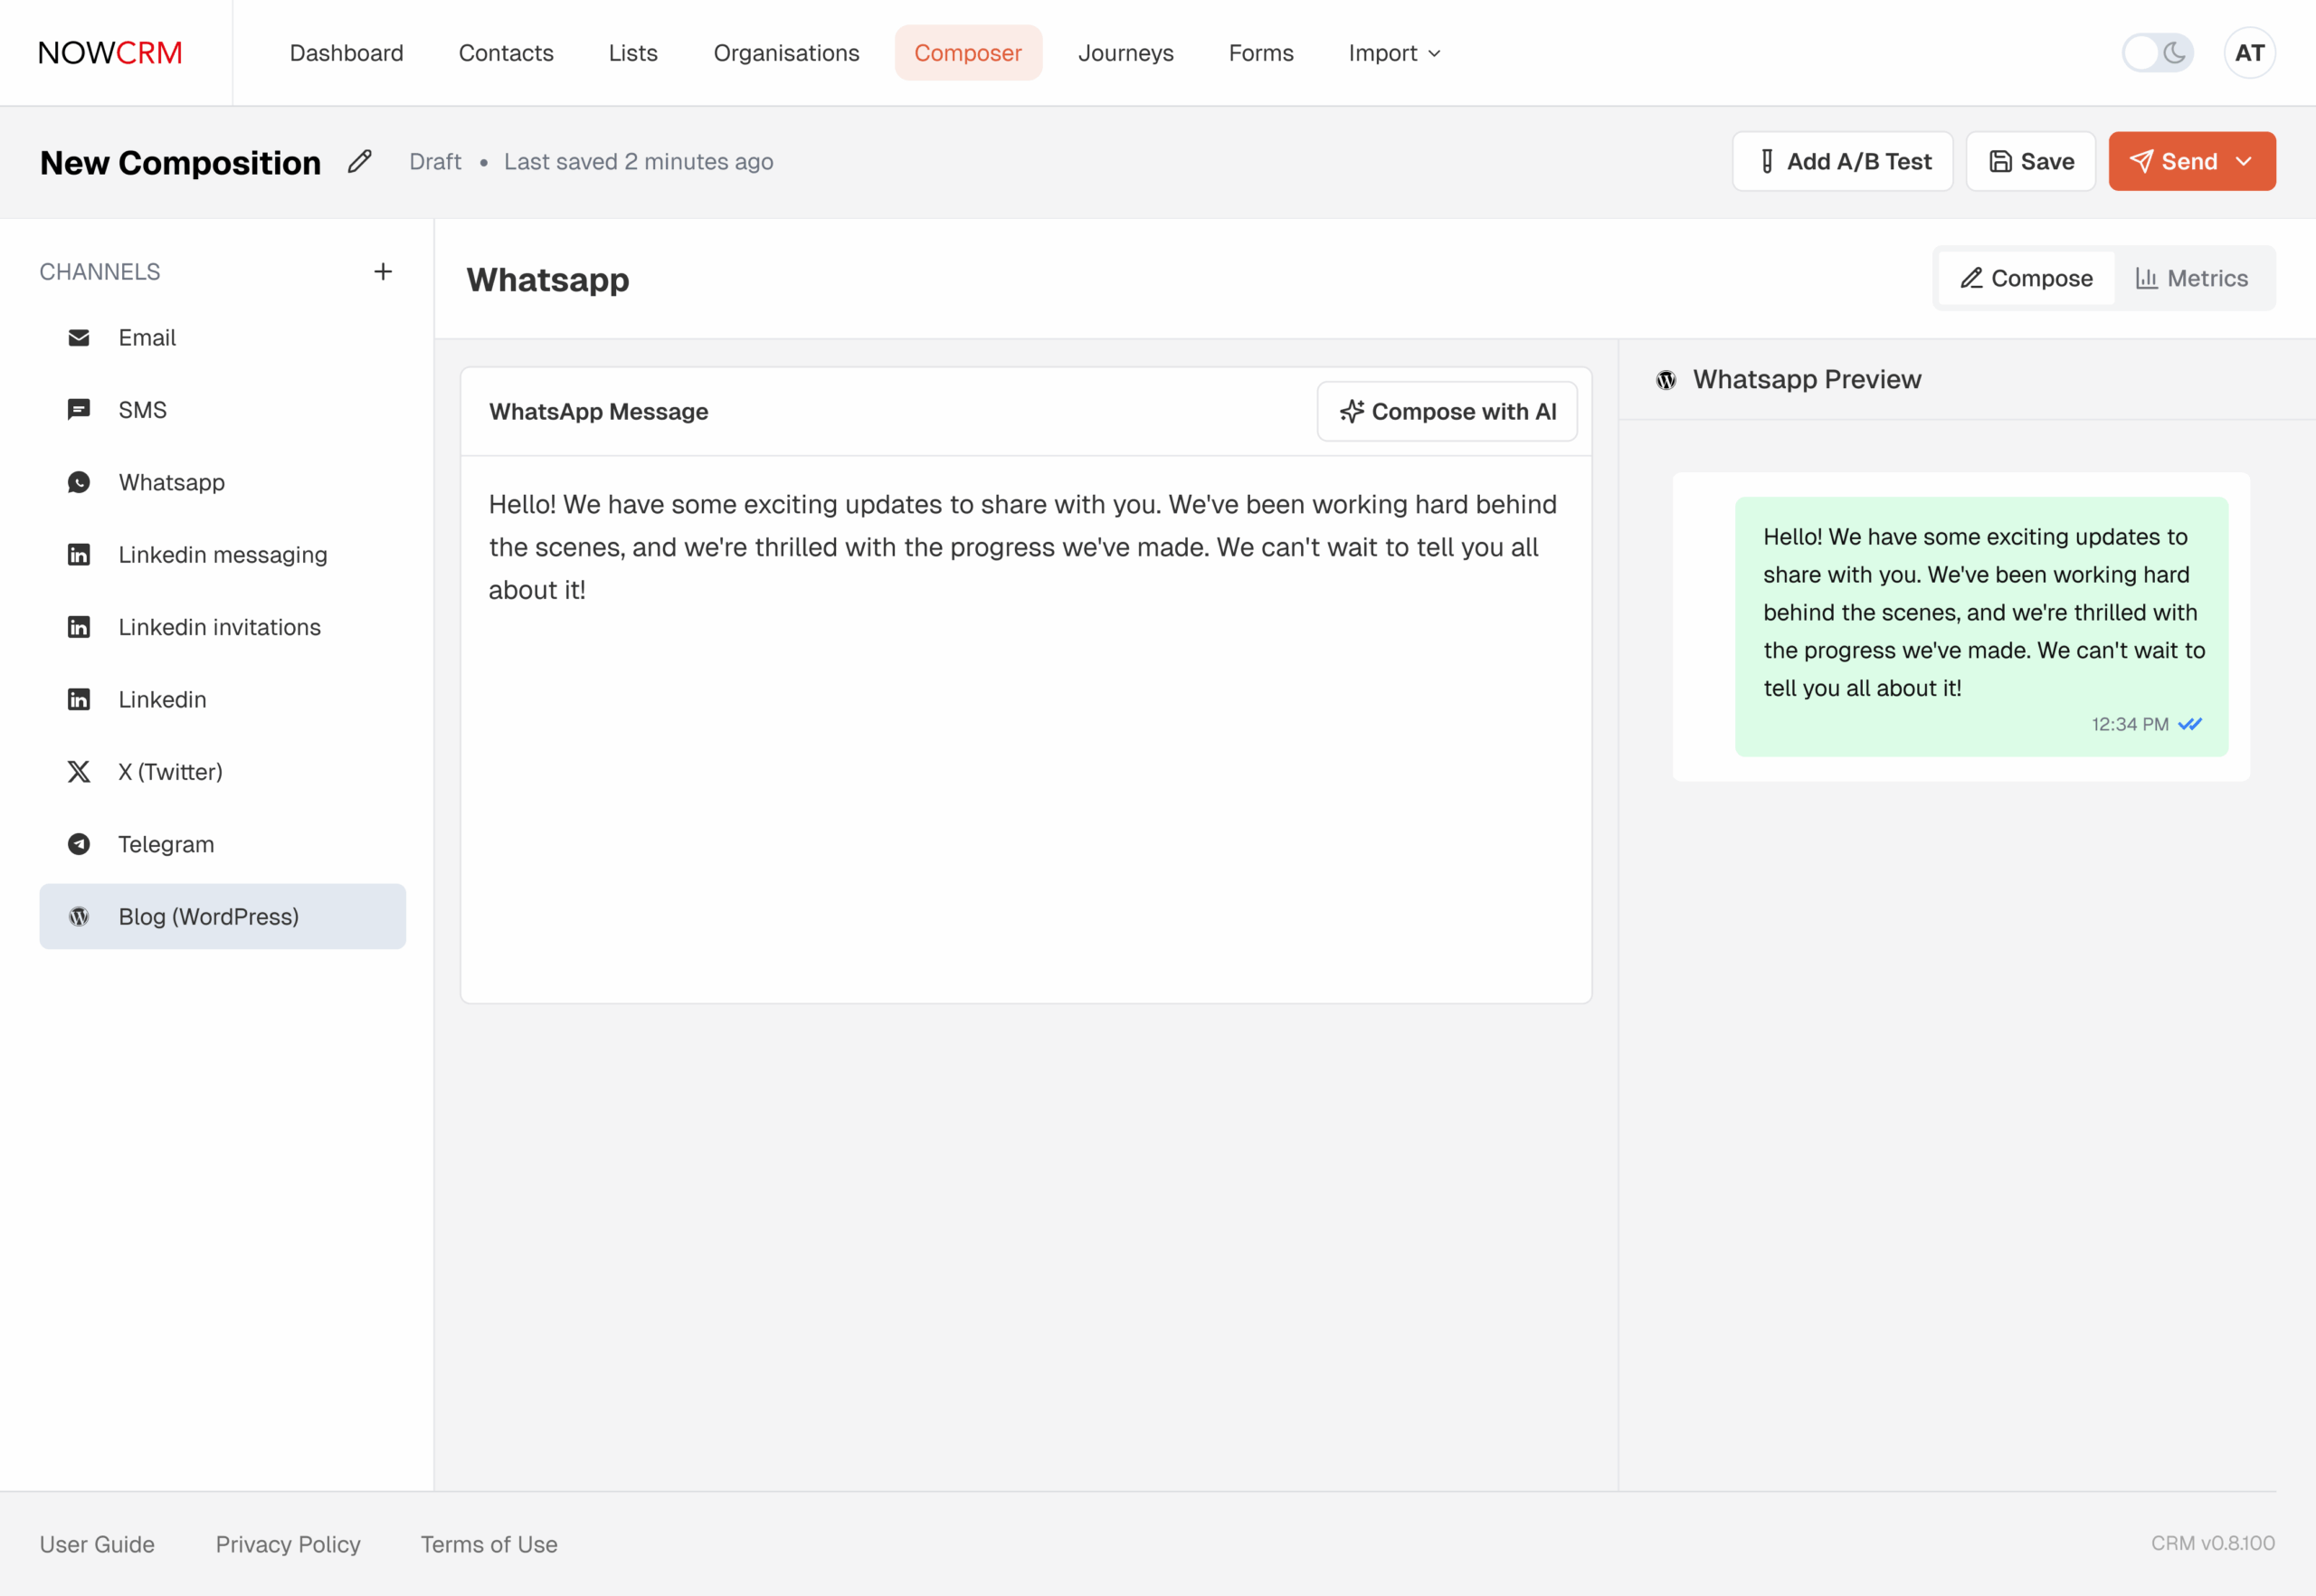Select the Composer nav item
2316x1596 pixels.
(968, 53)
